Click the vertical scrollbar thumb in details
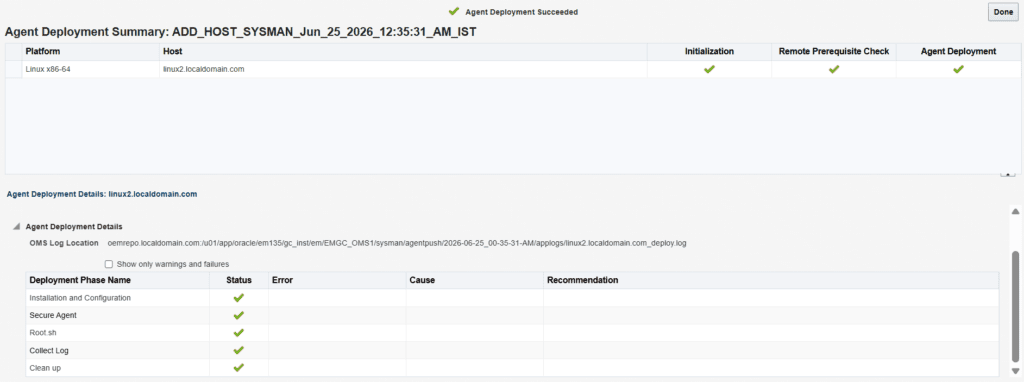Viewport: 1024px width, 382px height. click(1015, 307)
